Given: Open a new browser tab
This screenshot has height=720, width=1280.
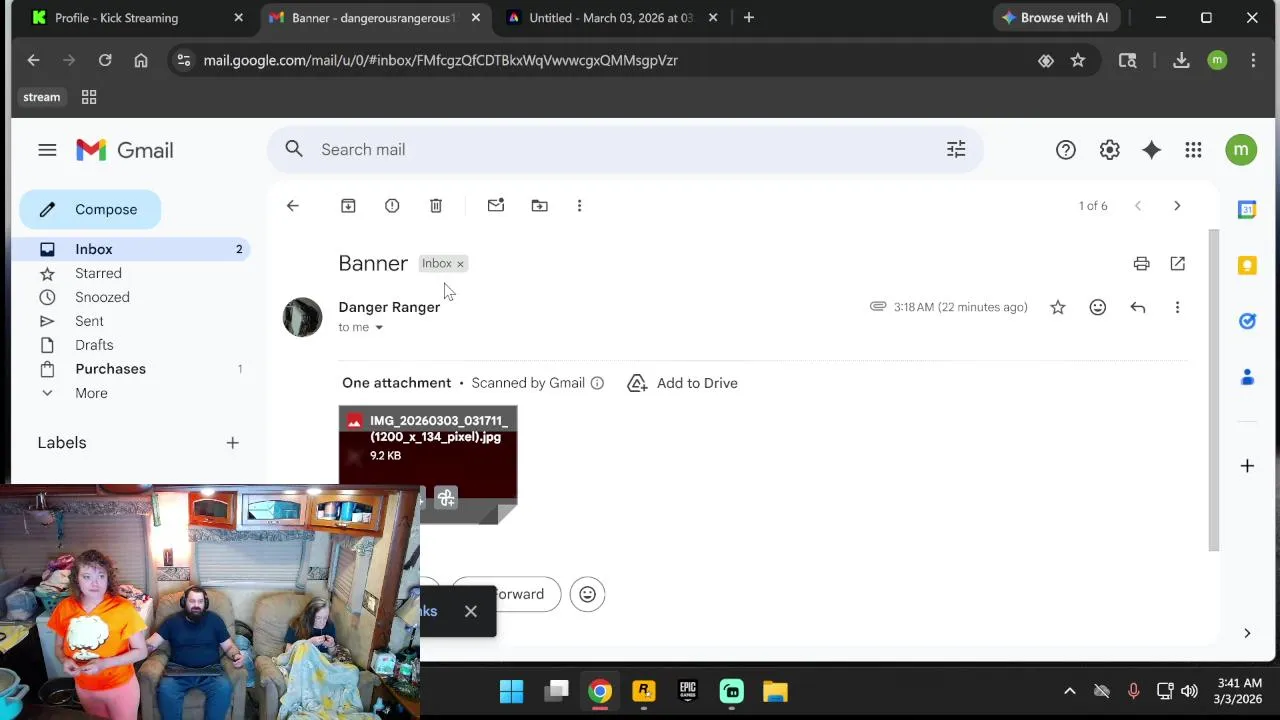Looking at the screenshot, I should coord(748,18).
